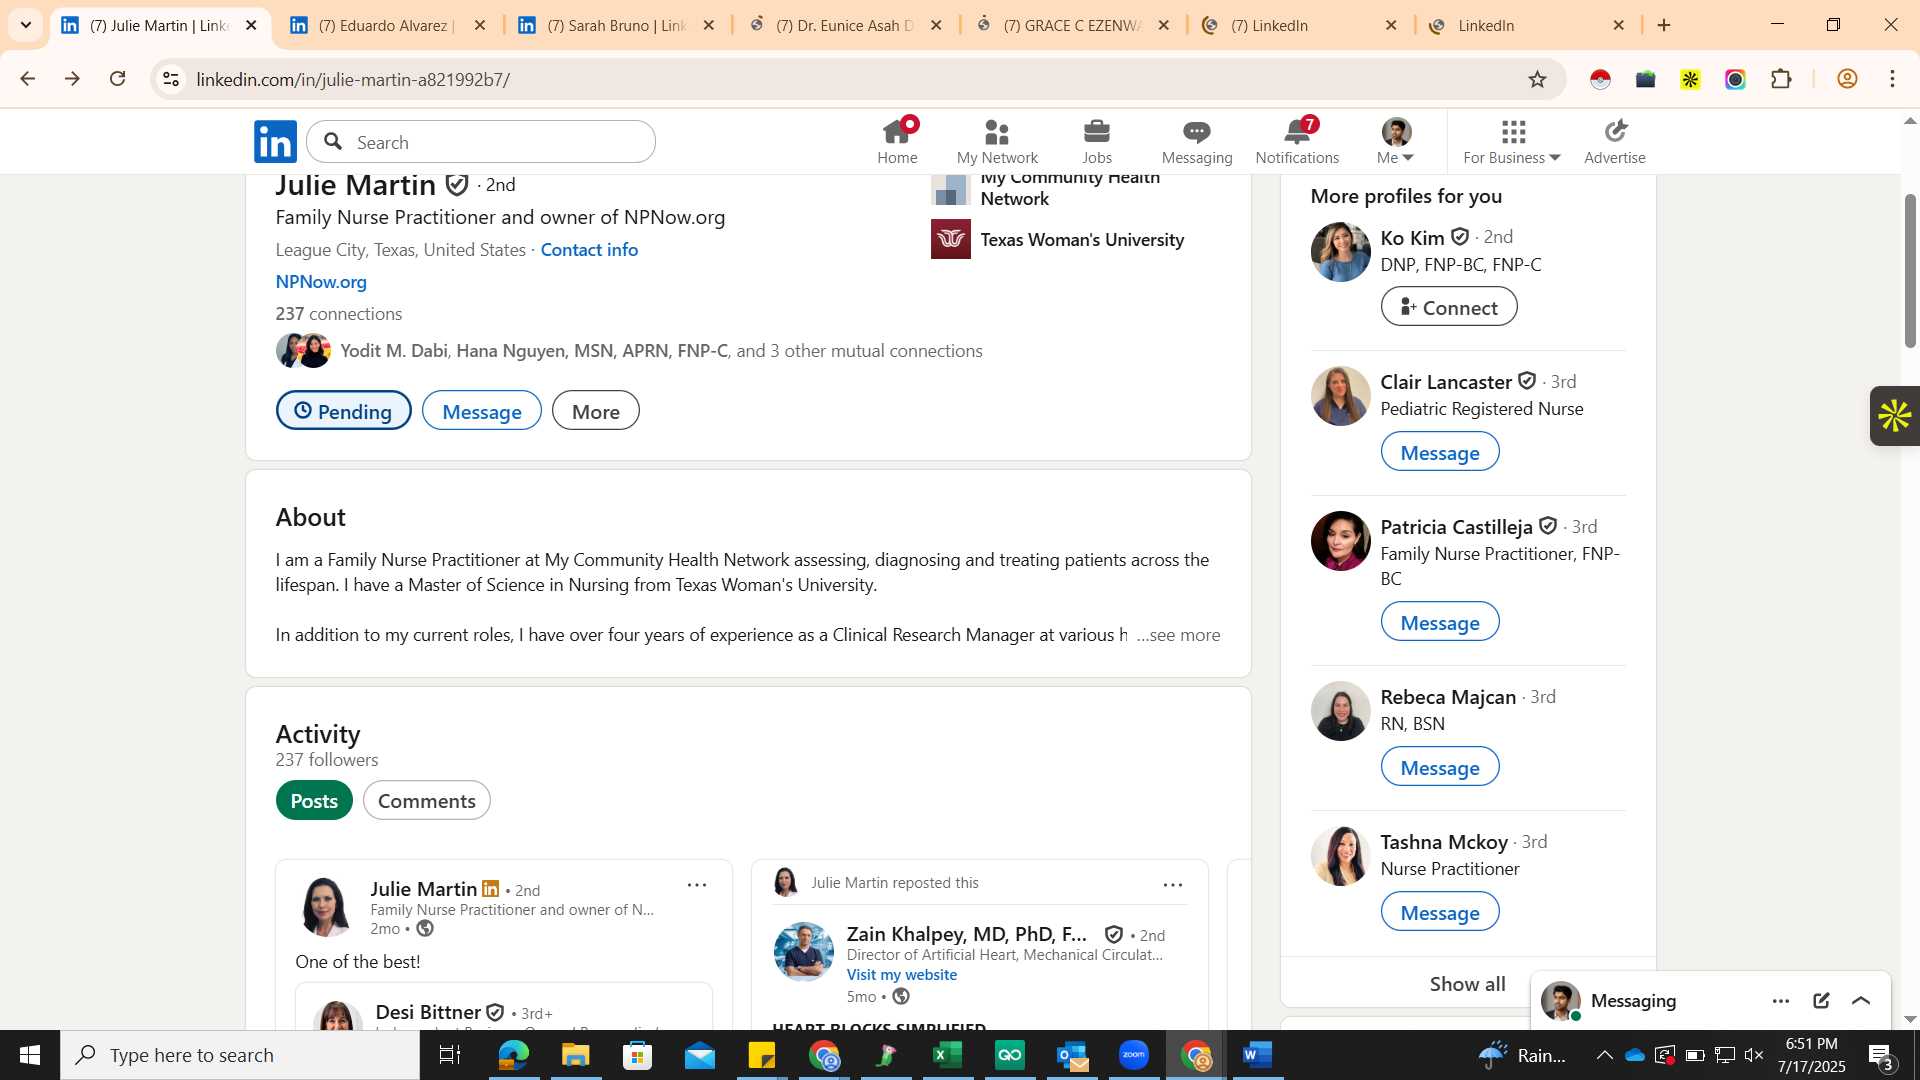Message Tashna Mckoy
Viewport: 1920px width, 1080px height.
tap(1439, 912)
